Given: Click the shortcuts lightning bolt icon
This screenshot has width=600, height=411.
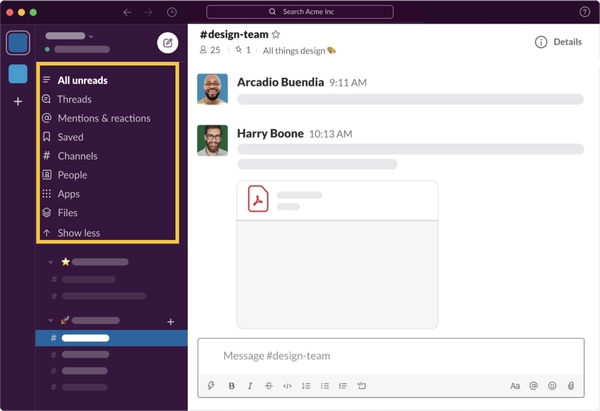Looking at the screenshot, I should pyautogui.click(x=211, y=385).
